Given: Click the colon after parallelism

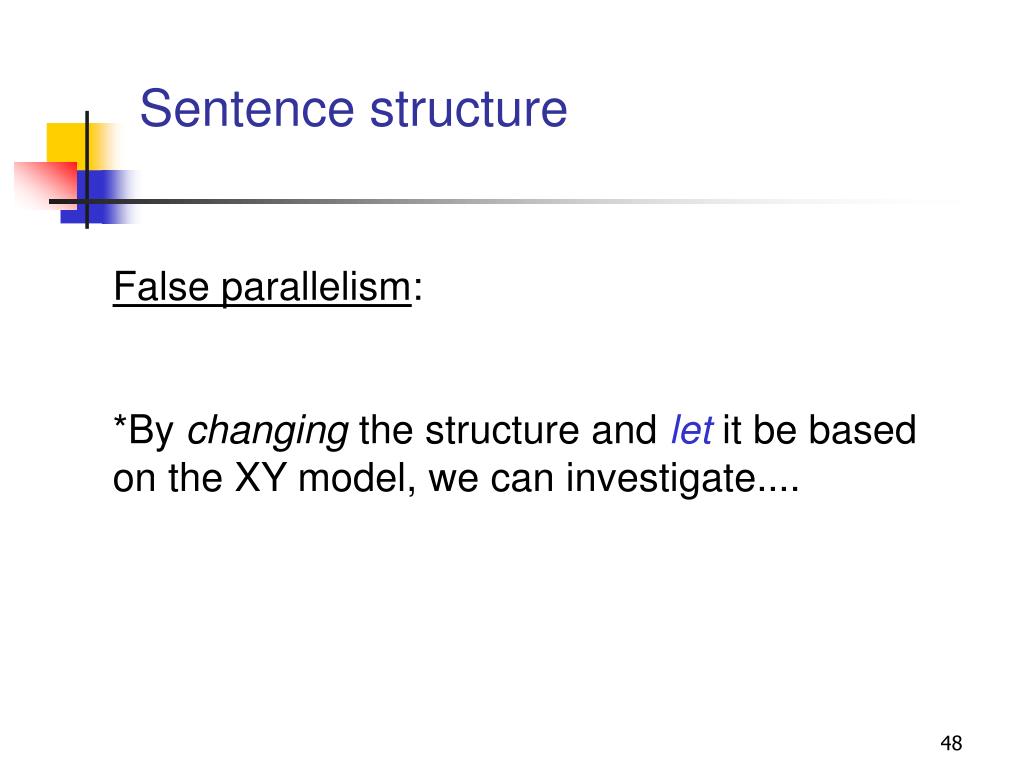Looking at the screenshot, I should tap(418, 289).
